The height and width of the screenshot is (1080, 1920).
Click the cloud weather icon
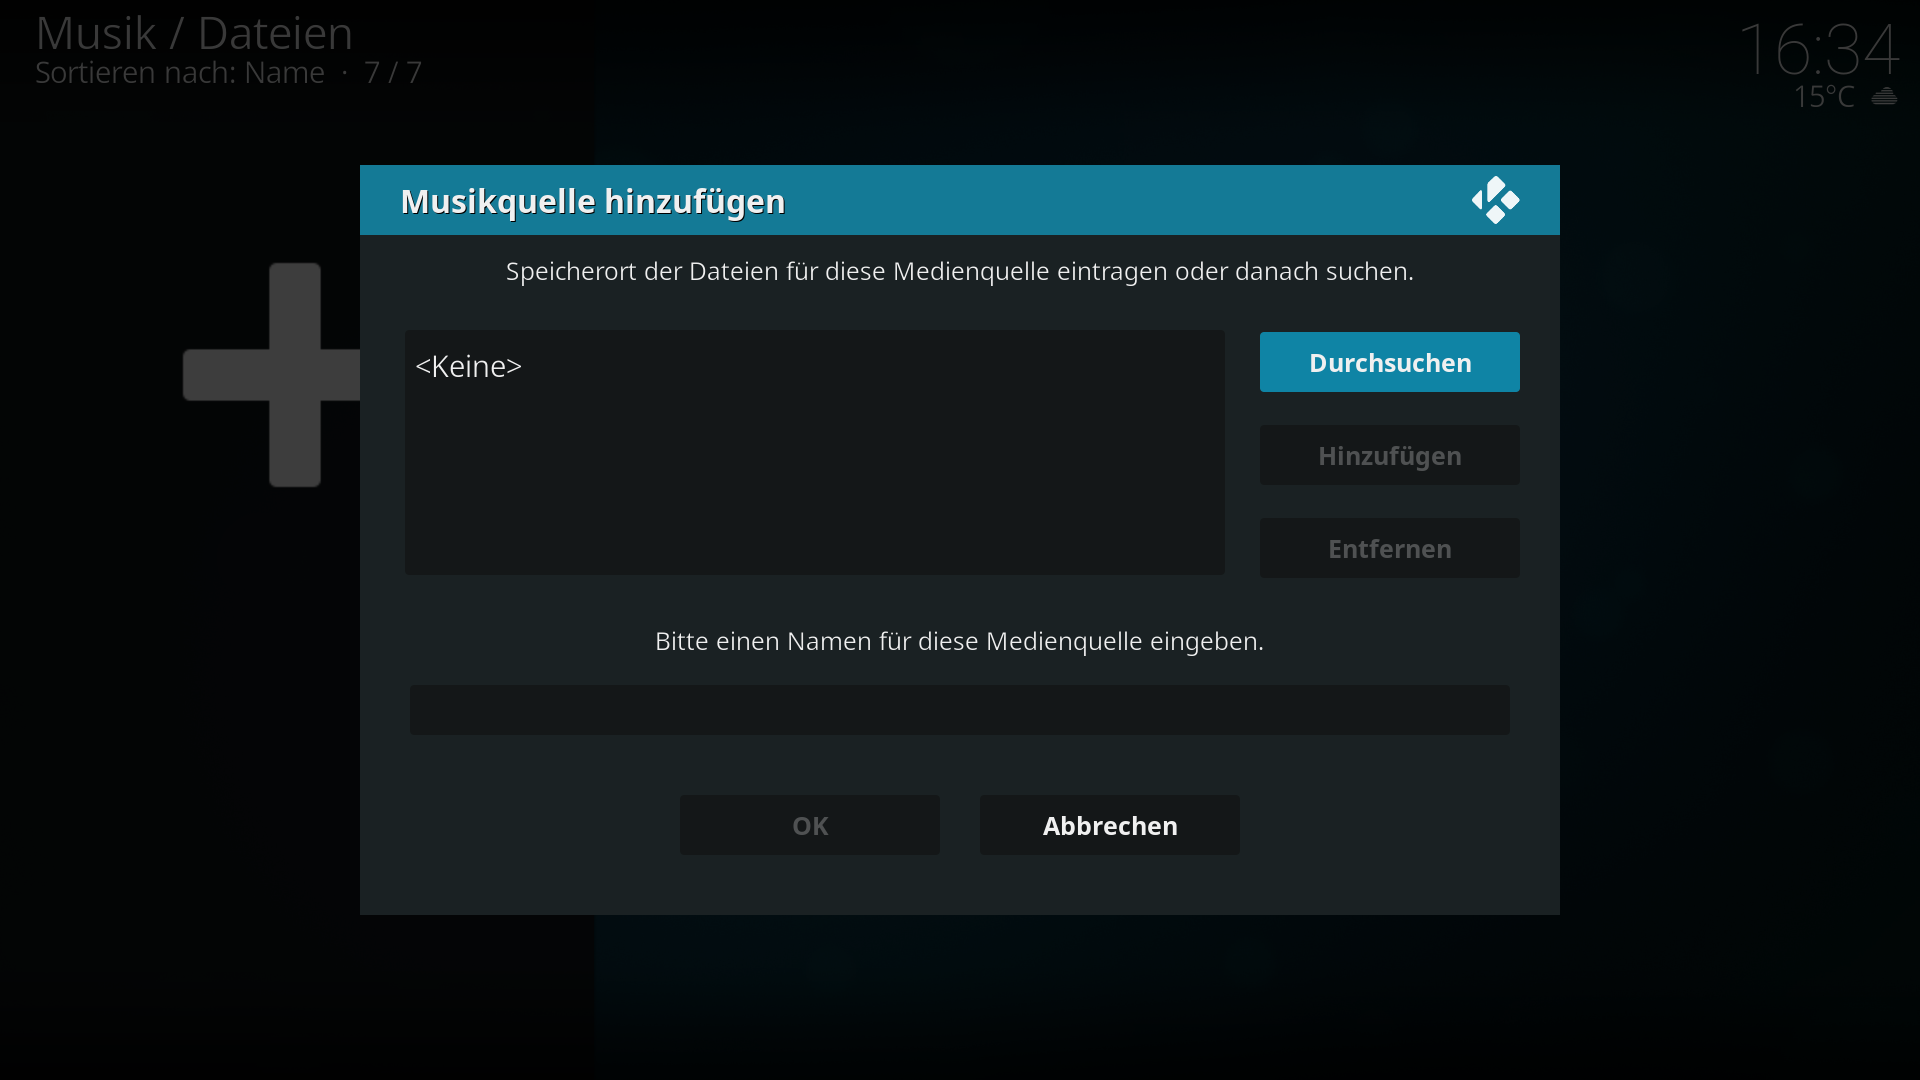coord(1884,97)
